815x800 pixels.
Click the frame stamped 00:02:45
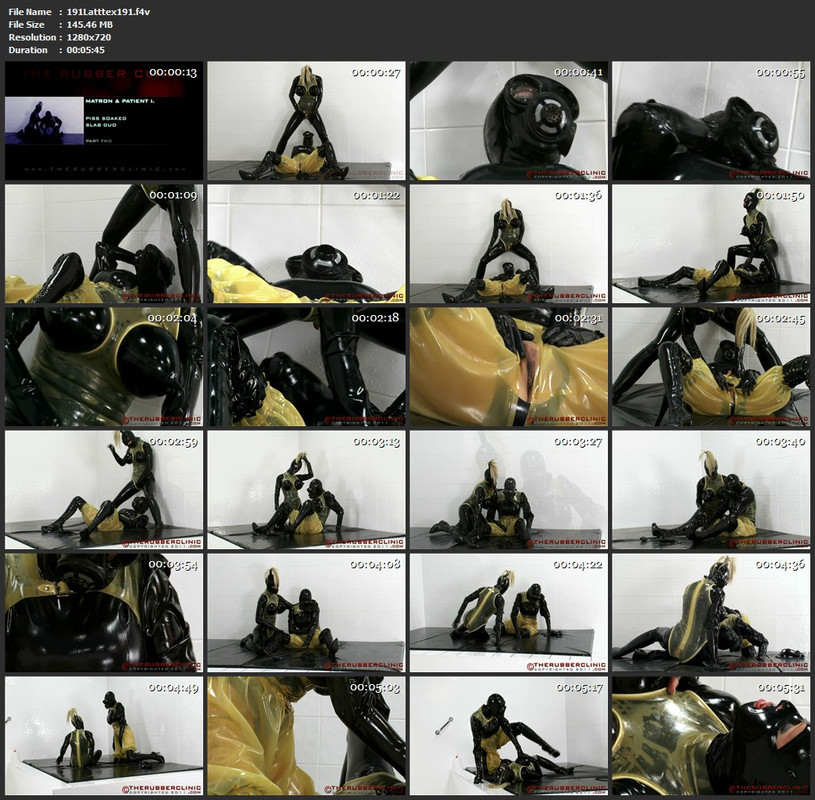tap(711, 367)
